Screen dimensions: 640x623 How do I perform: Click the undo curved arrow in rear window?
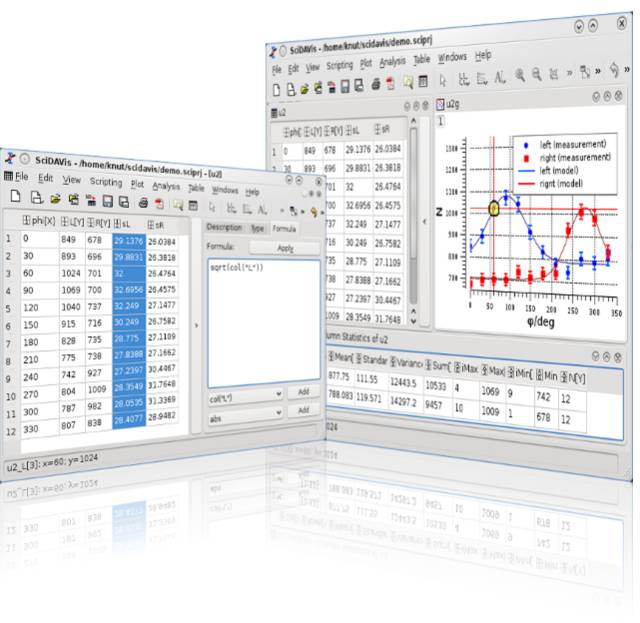(x=614, y=70)
